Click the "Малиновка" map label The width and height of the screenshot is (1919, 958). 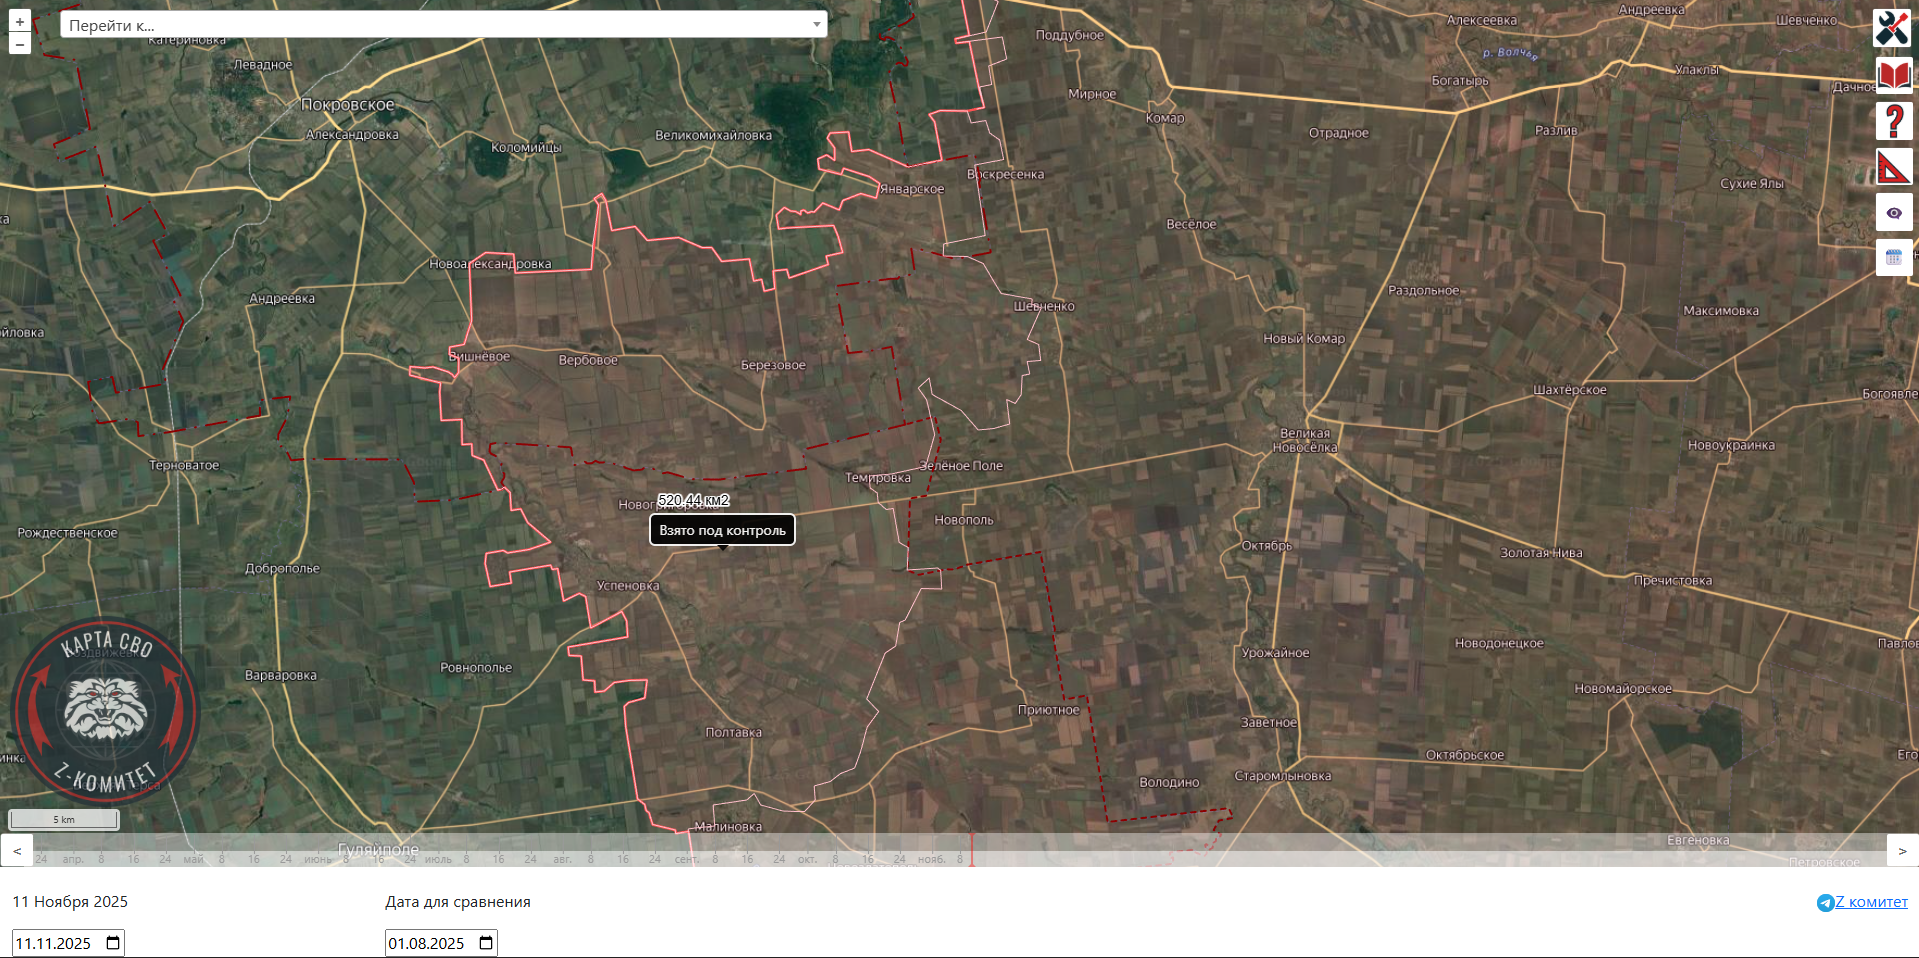coord(728,827)
